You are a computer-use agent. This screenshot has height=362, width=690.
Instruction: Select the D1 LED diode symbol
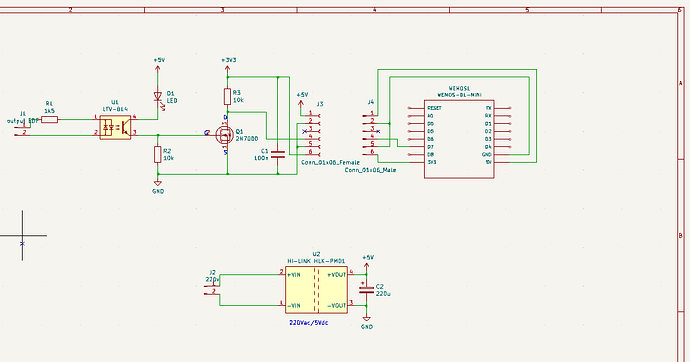(x=158, y=97)
